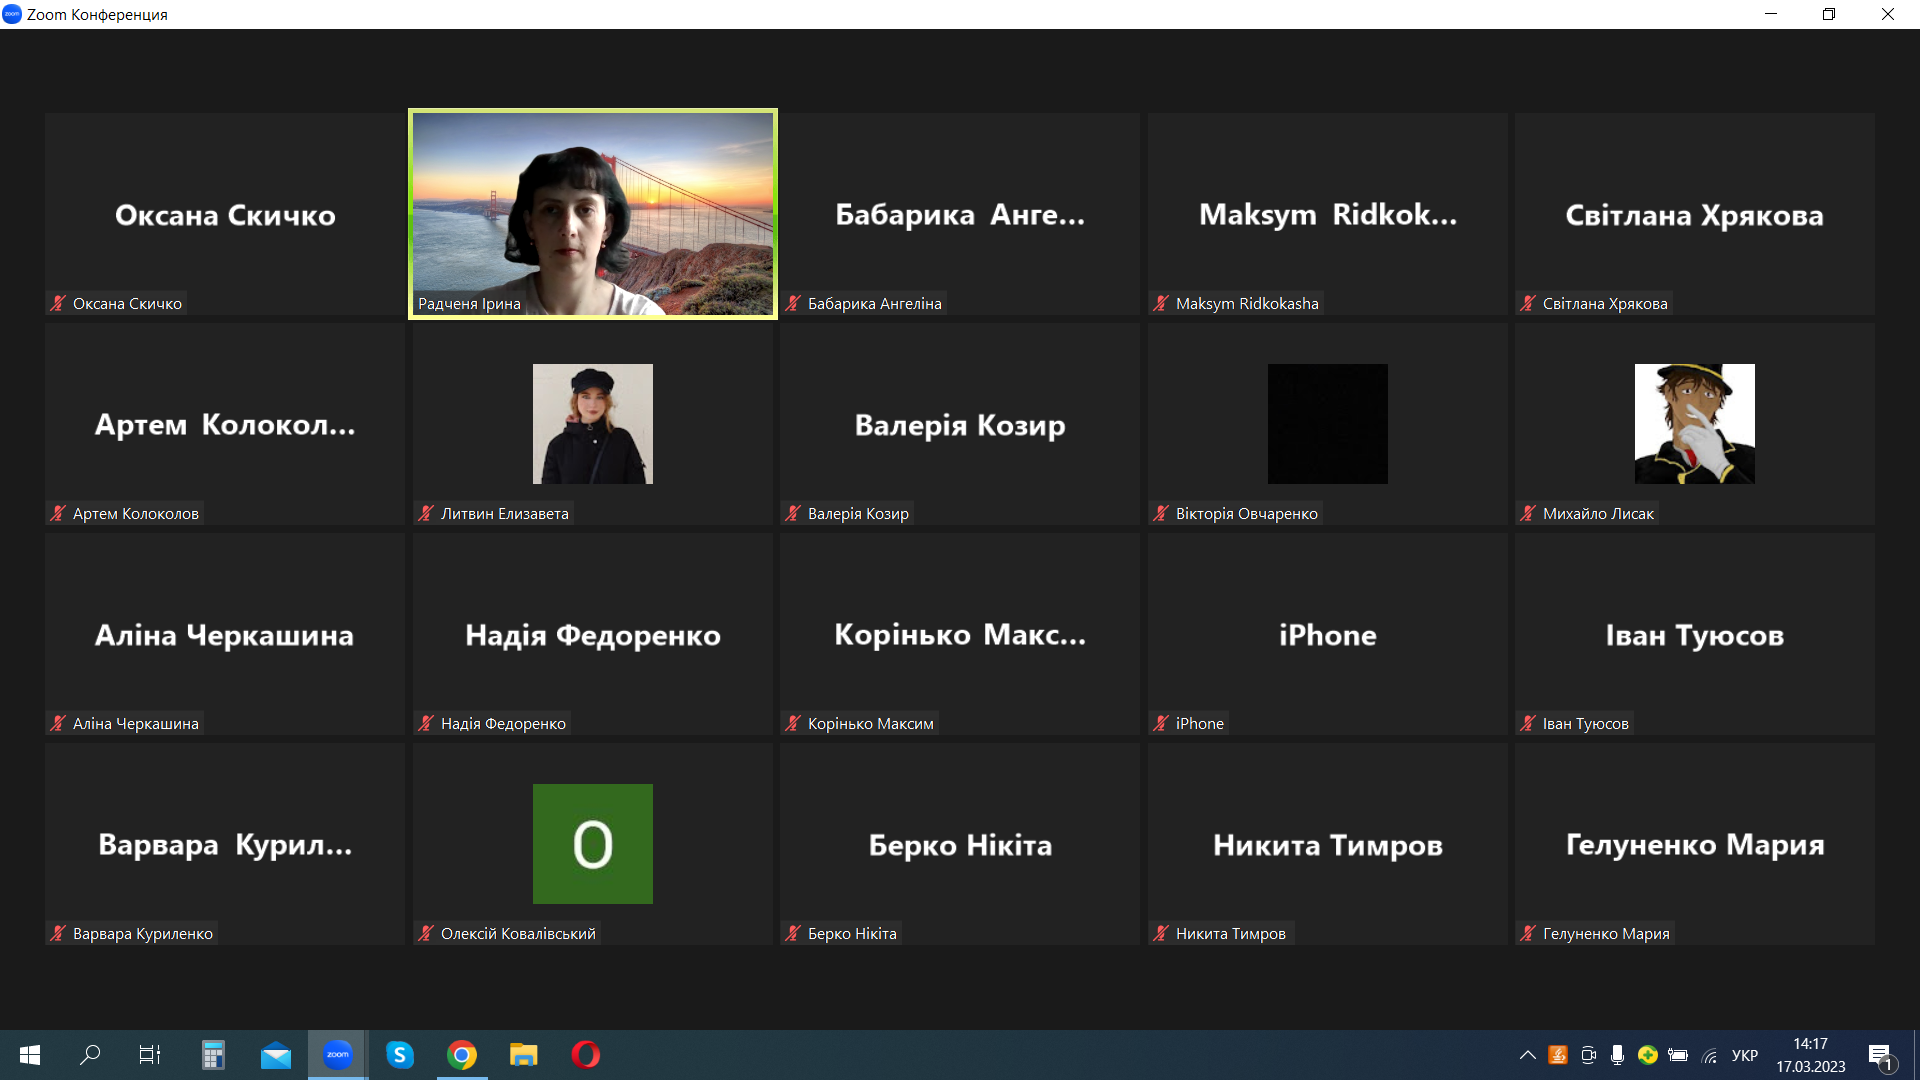Select the large Іван Туюсов name in tile
Screen dimensions: 1920x1080
click(x=1695, y=635)
